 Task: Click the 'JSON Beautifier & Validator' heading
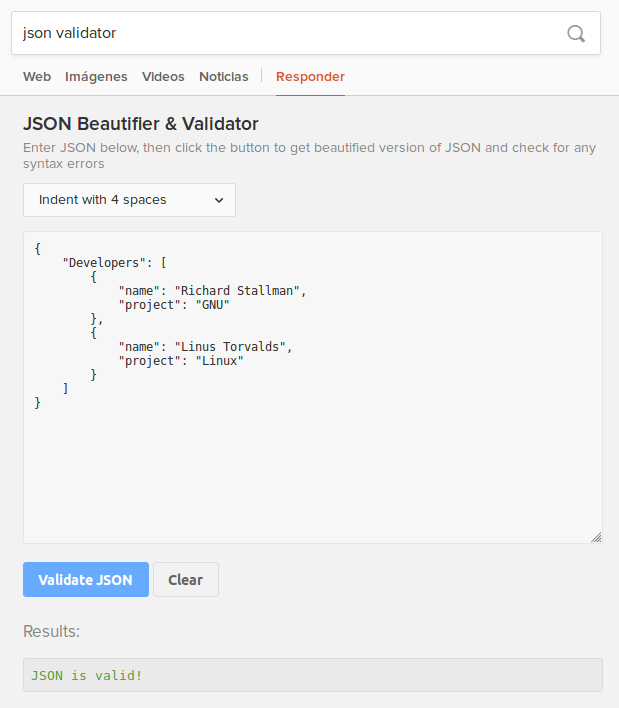pyautogui.click(x=141, y=124)
